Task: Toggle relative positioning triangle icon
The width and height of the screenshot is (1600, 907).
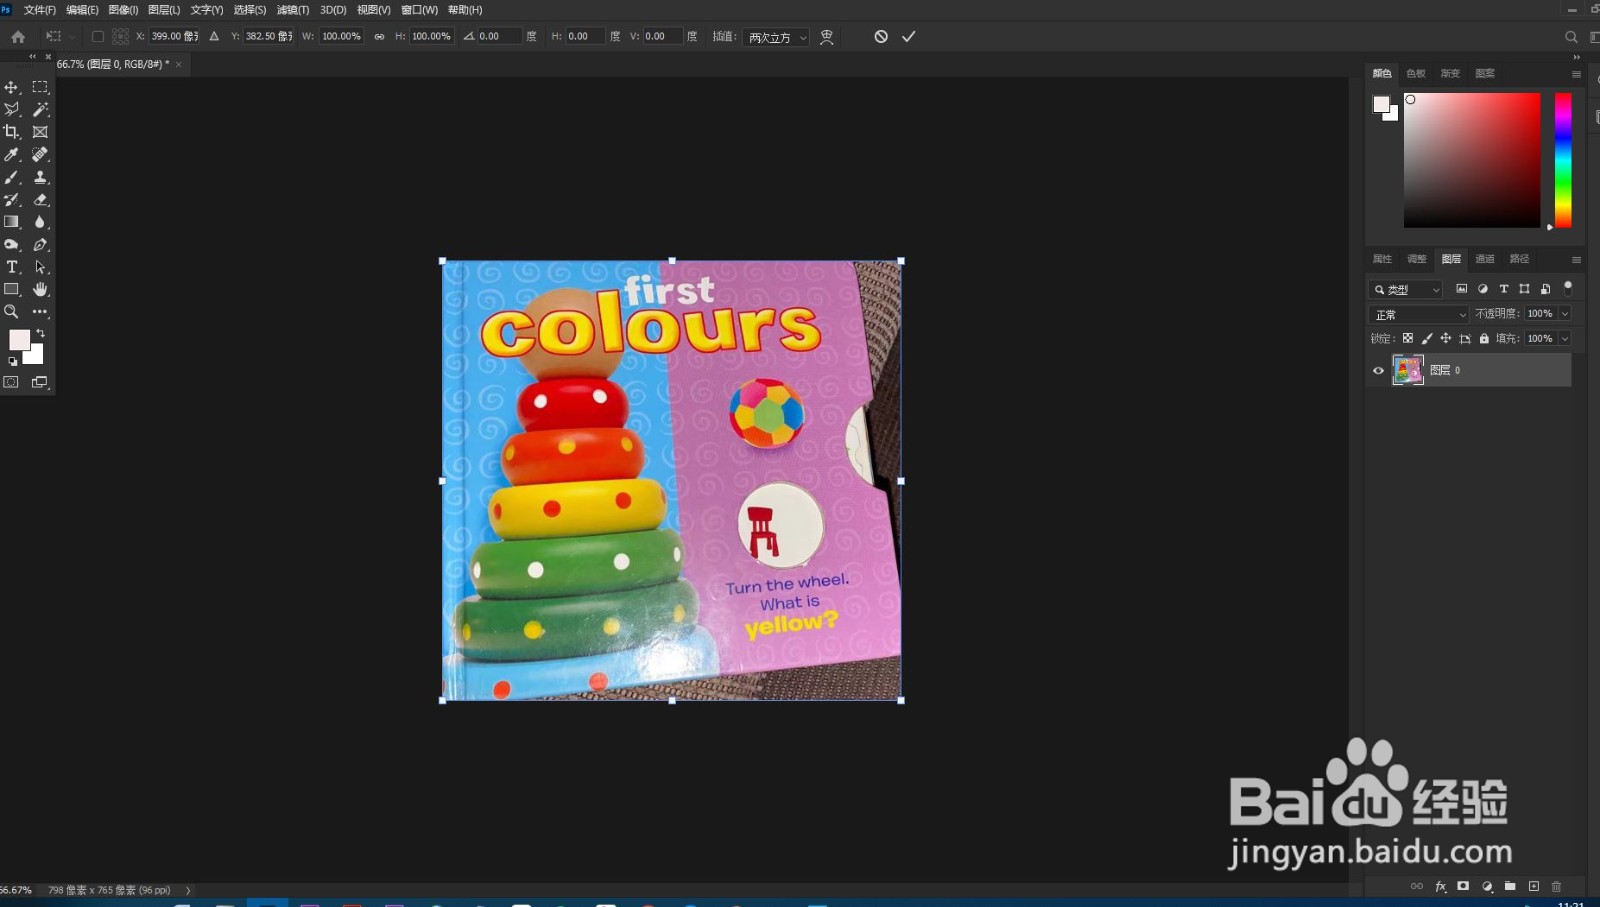Action: click(214, 36)
